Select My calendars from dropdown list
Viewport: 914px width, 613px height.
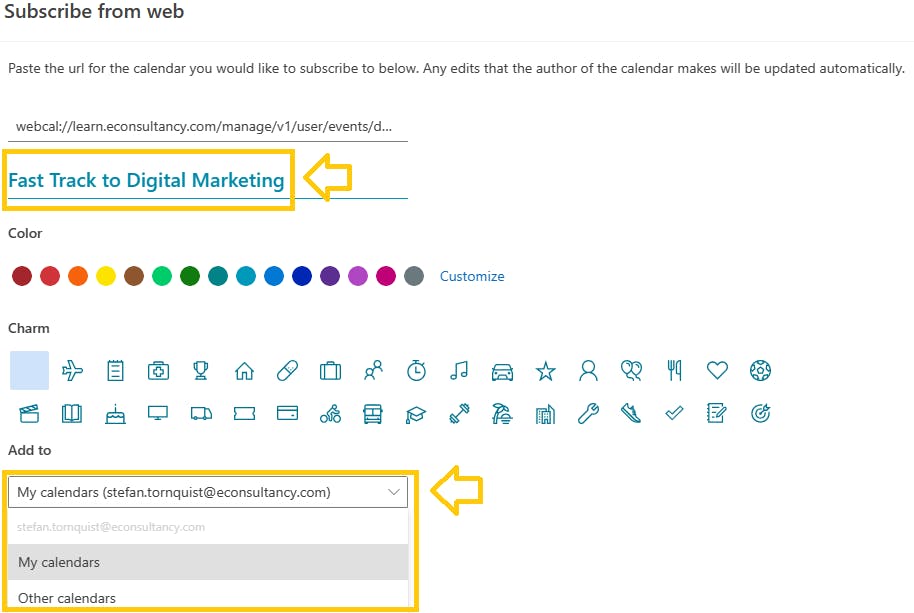click(x=208, y=562)
